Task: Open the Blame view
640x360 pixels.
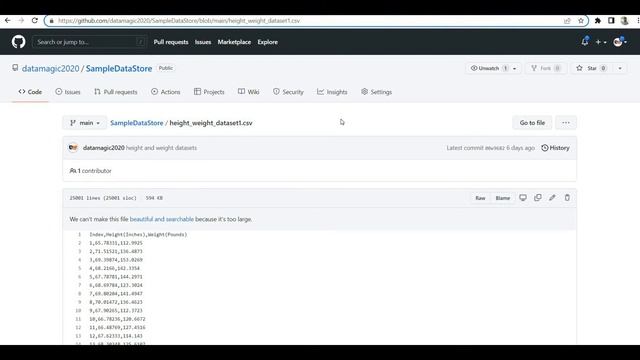Action: (x=503, y=198)
